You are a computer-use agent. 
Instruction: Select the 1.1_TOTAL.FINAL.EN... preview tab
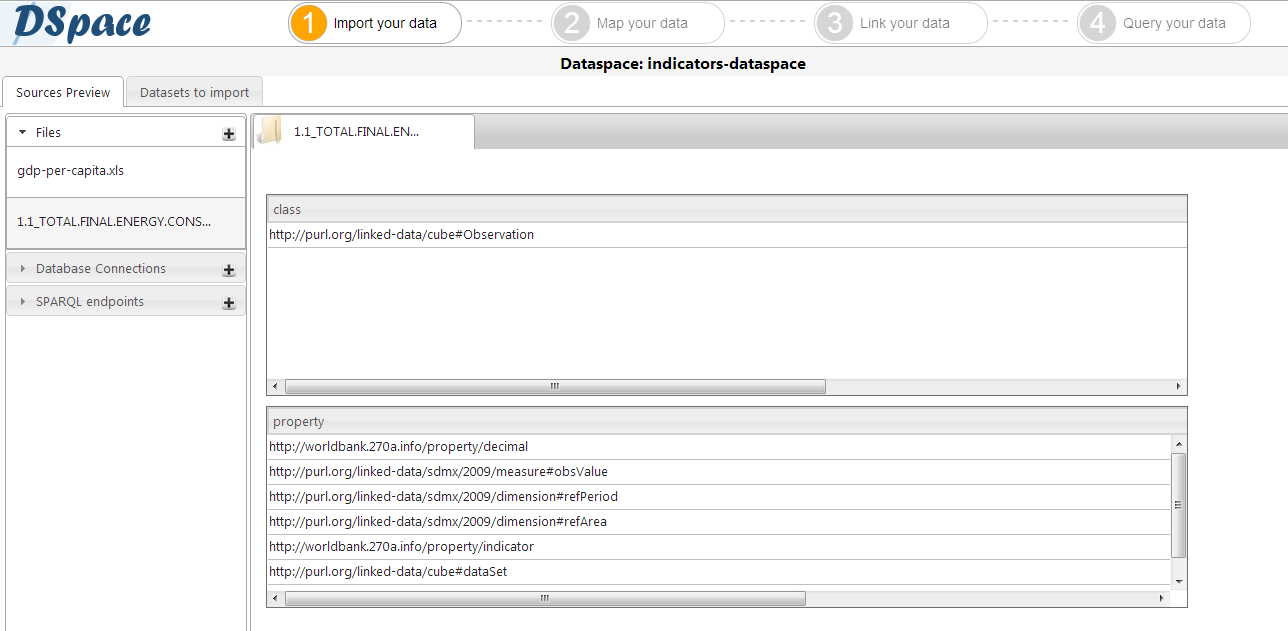click(x=363, y=131)
